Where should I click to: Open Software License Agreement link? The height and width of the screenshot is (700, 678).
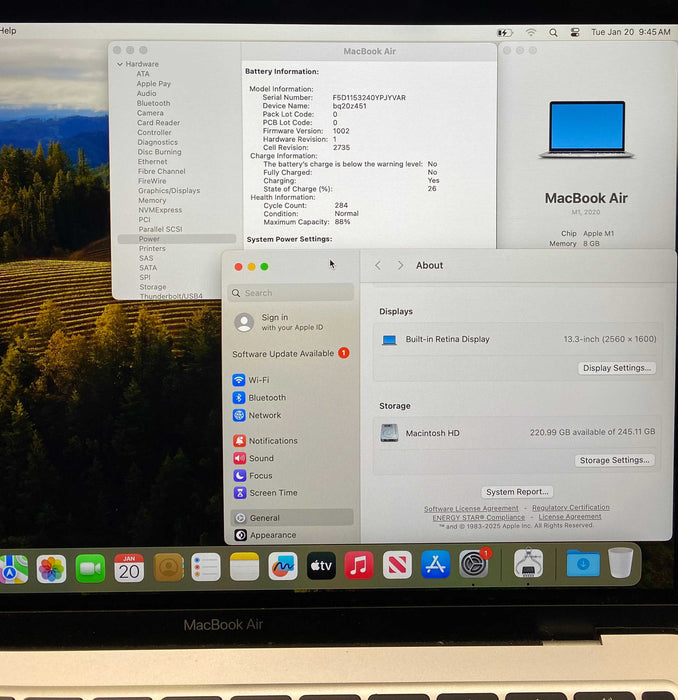[471, 508]
